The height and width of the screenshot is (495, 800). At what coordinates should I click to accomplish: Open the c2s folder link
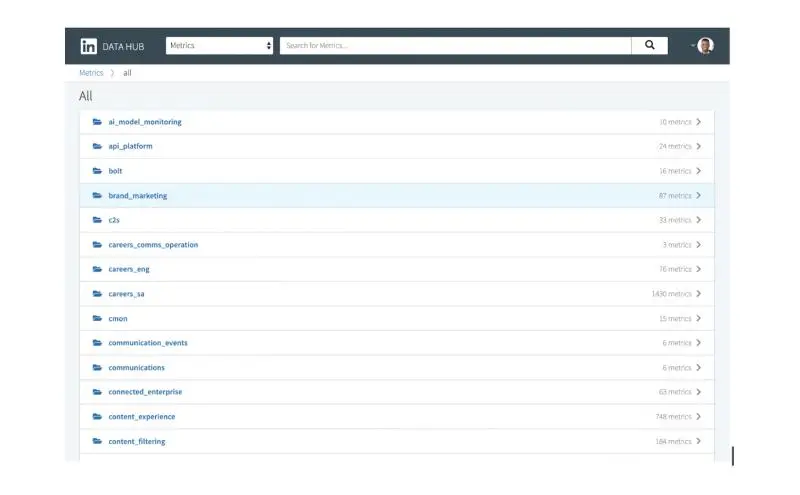click(114, 220)
